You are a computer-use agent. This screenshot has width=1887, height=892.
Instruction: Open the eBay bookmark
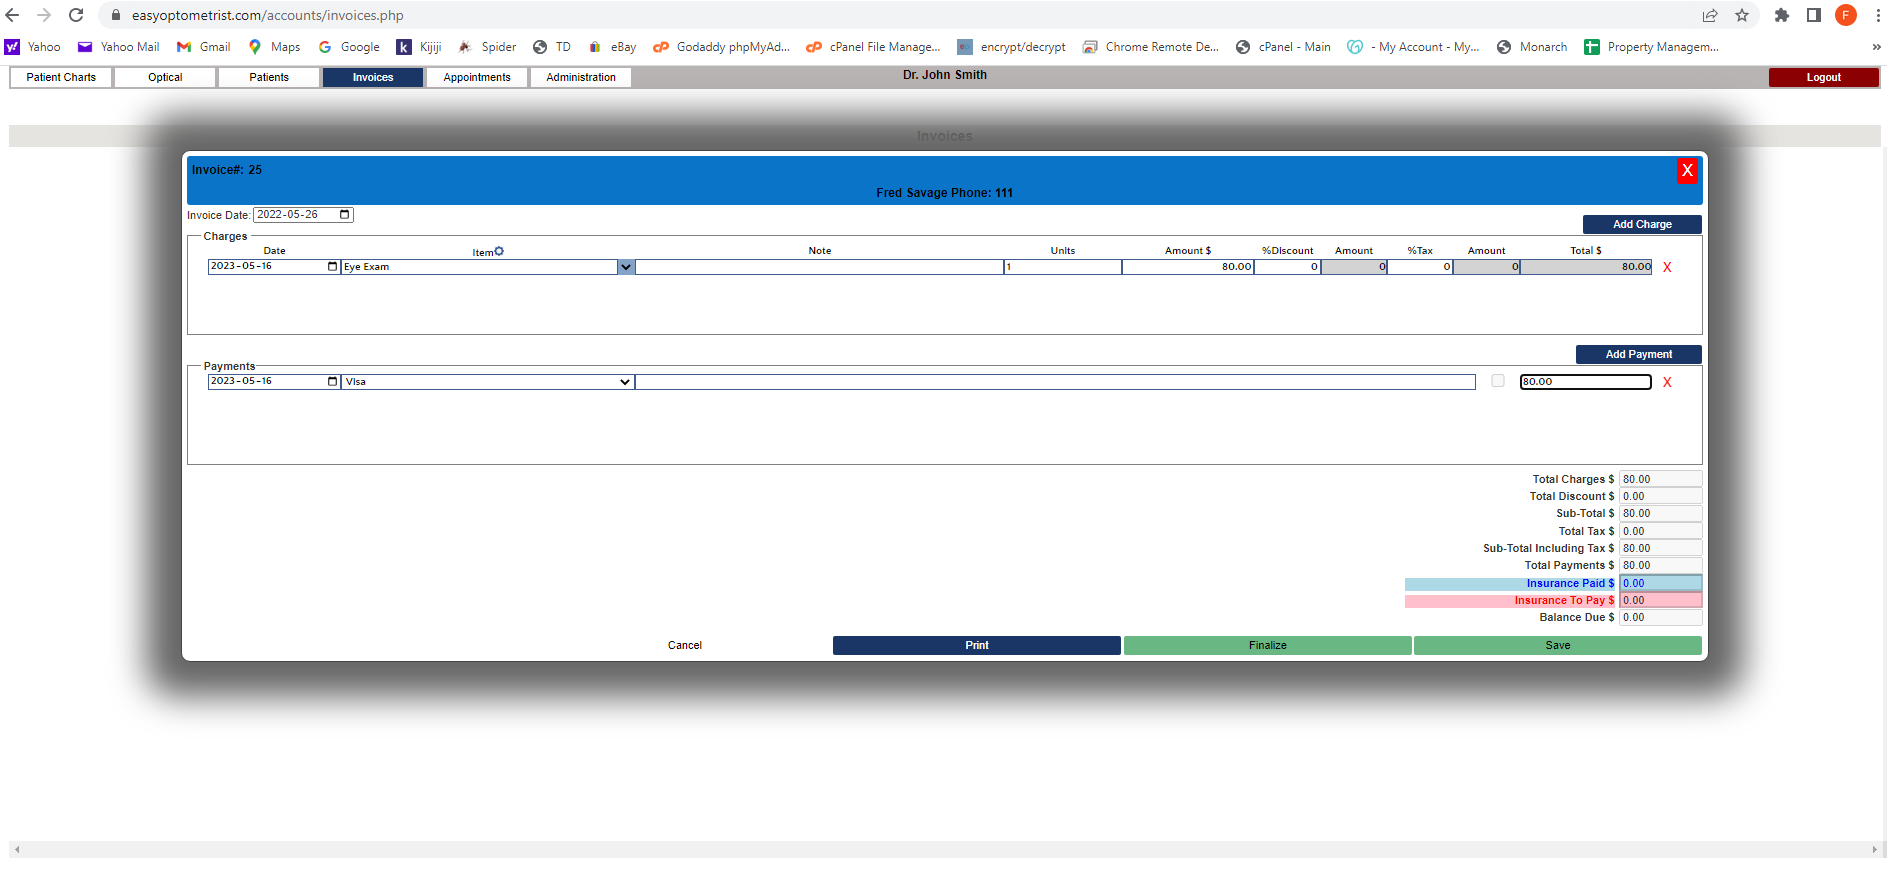[x=612, y=47]
